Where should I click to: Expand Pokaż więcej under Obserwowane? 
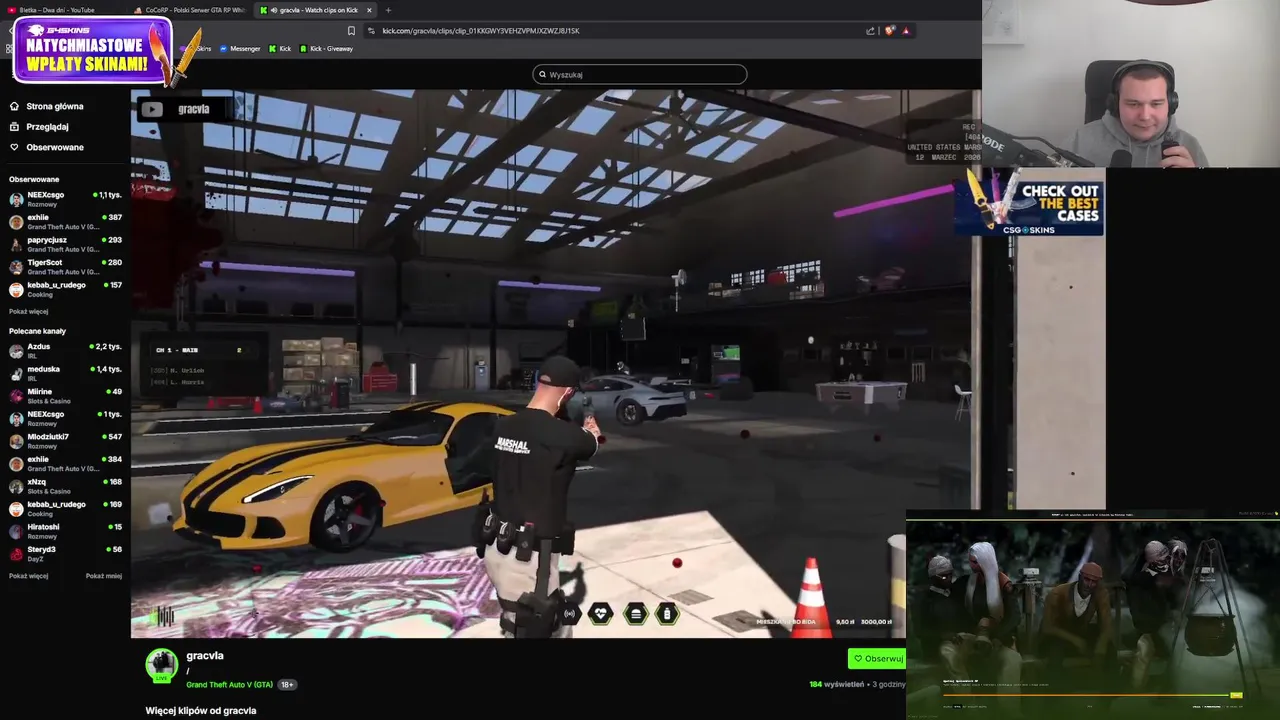pos(28,311)
